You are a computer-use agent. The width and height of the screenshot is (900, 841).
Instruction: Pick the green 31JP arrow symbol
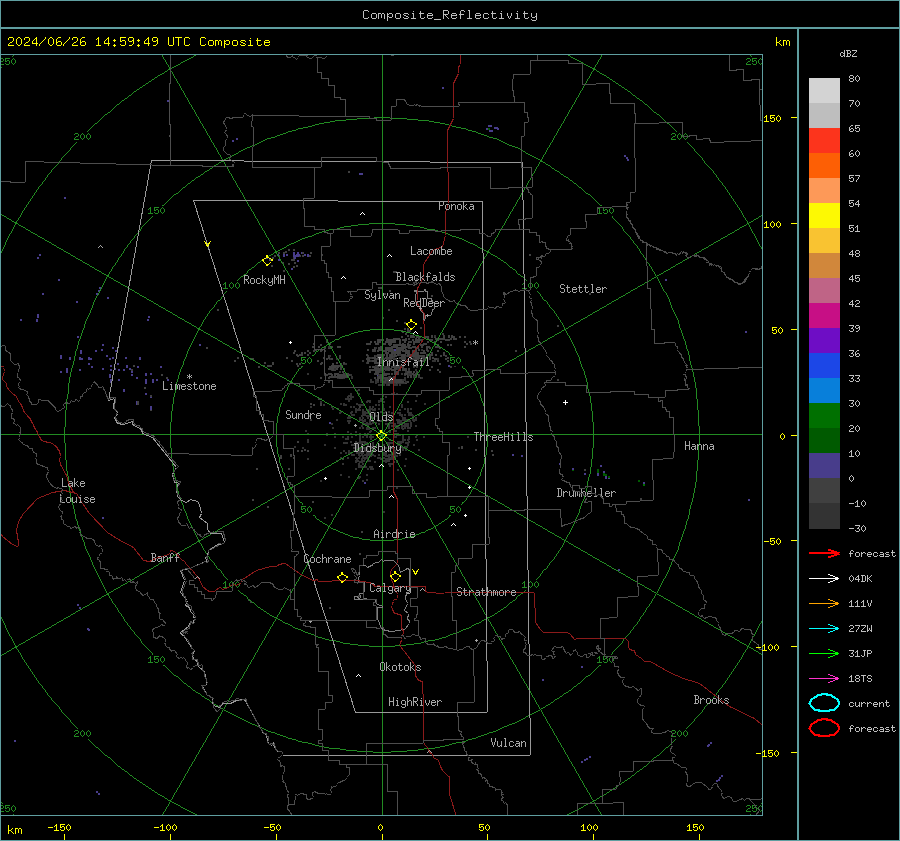pyautogui.click(x=824, y=653)
